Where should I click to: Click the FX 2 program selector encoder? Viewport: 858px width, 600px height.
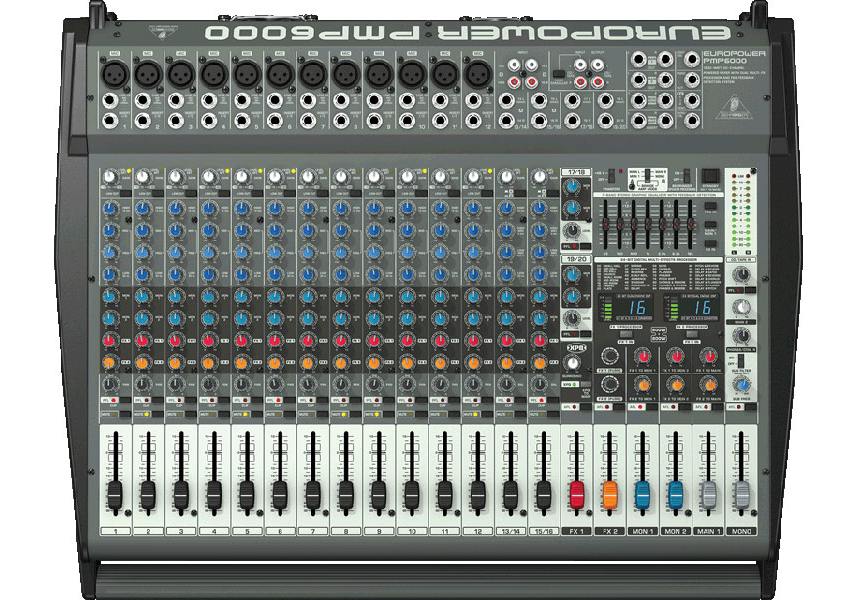(x=609, y=385)
